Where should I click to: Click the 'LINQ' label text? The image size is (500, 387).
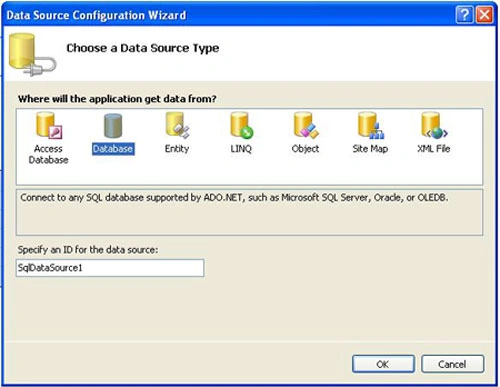241,149
